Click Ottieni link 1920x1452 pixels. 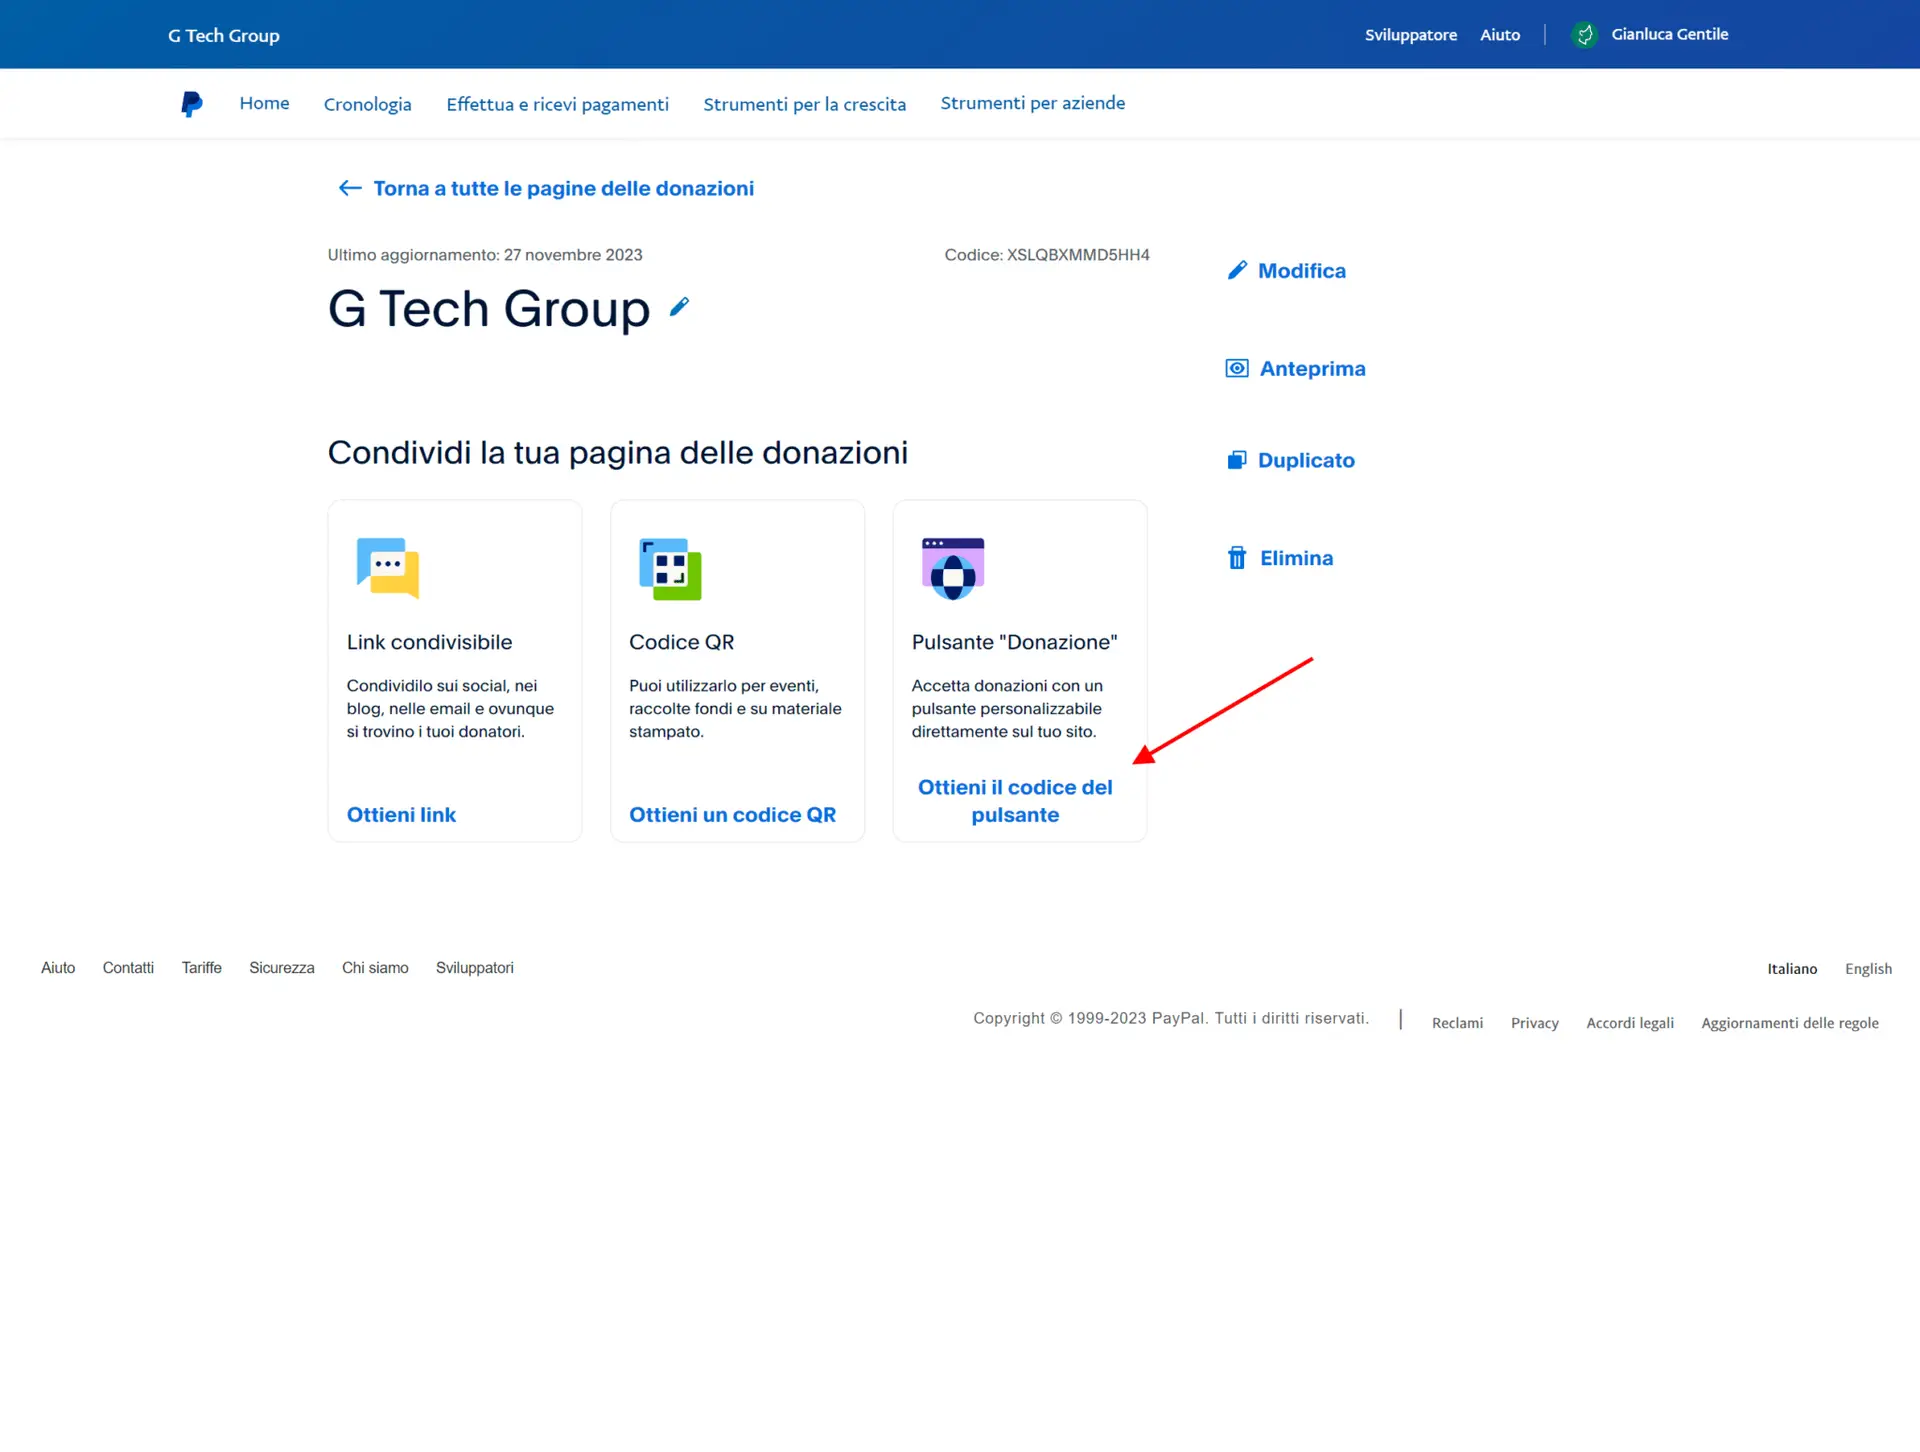coord(401,815)
